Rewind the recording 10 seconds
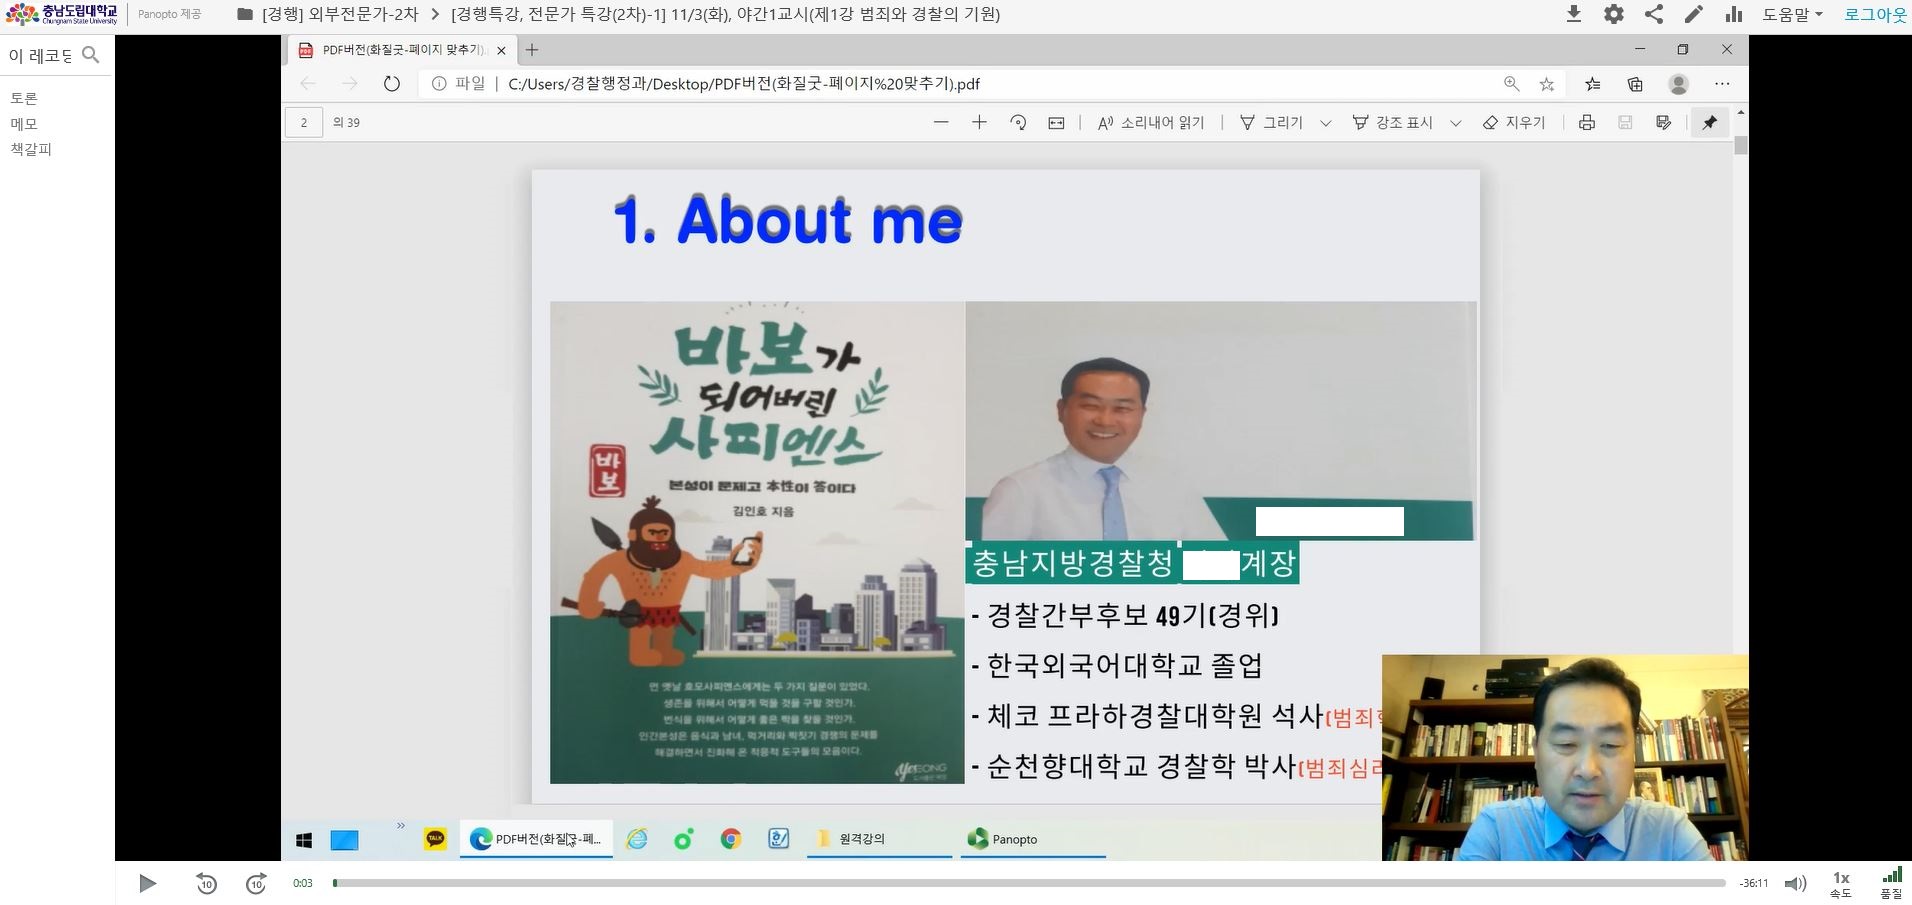 click(206, 883)
